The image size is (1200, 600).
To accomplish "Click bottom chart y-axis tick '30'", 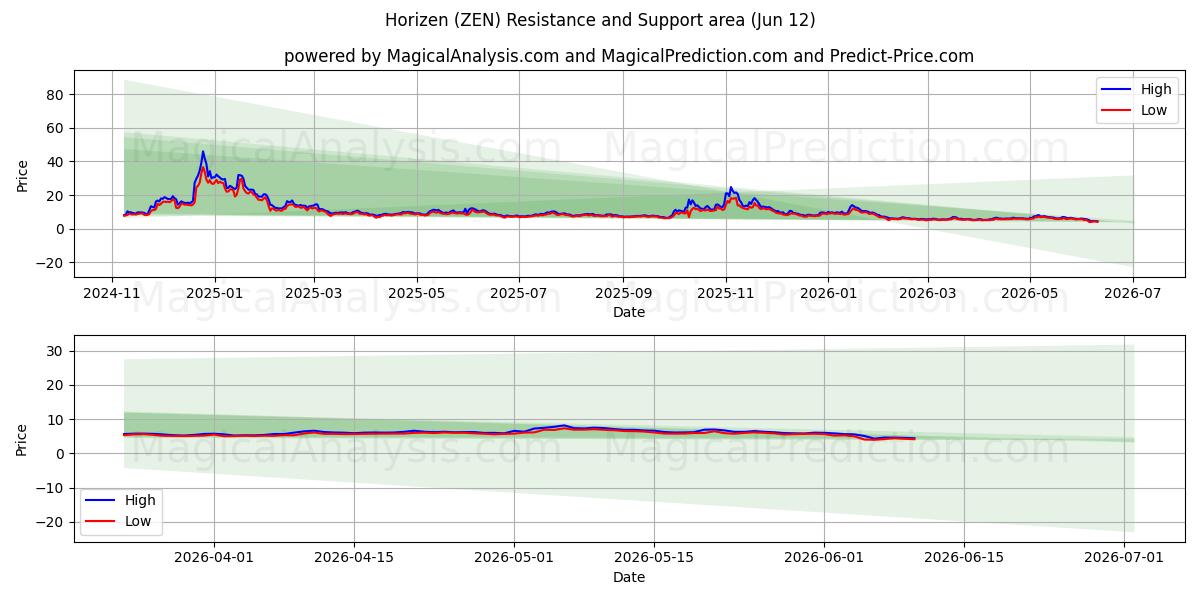I will tap(56, 351).
